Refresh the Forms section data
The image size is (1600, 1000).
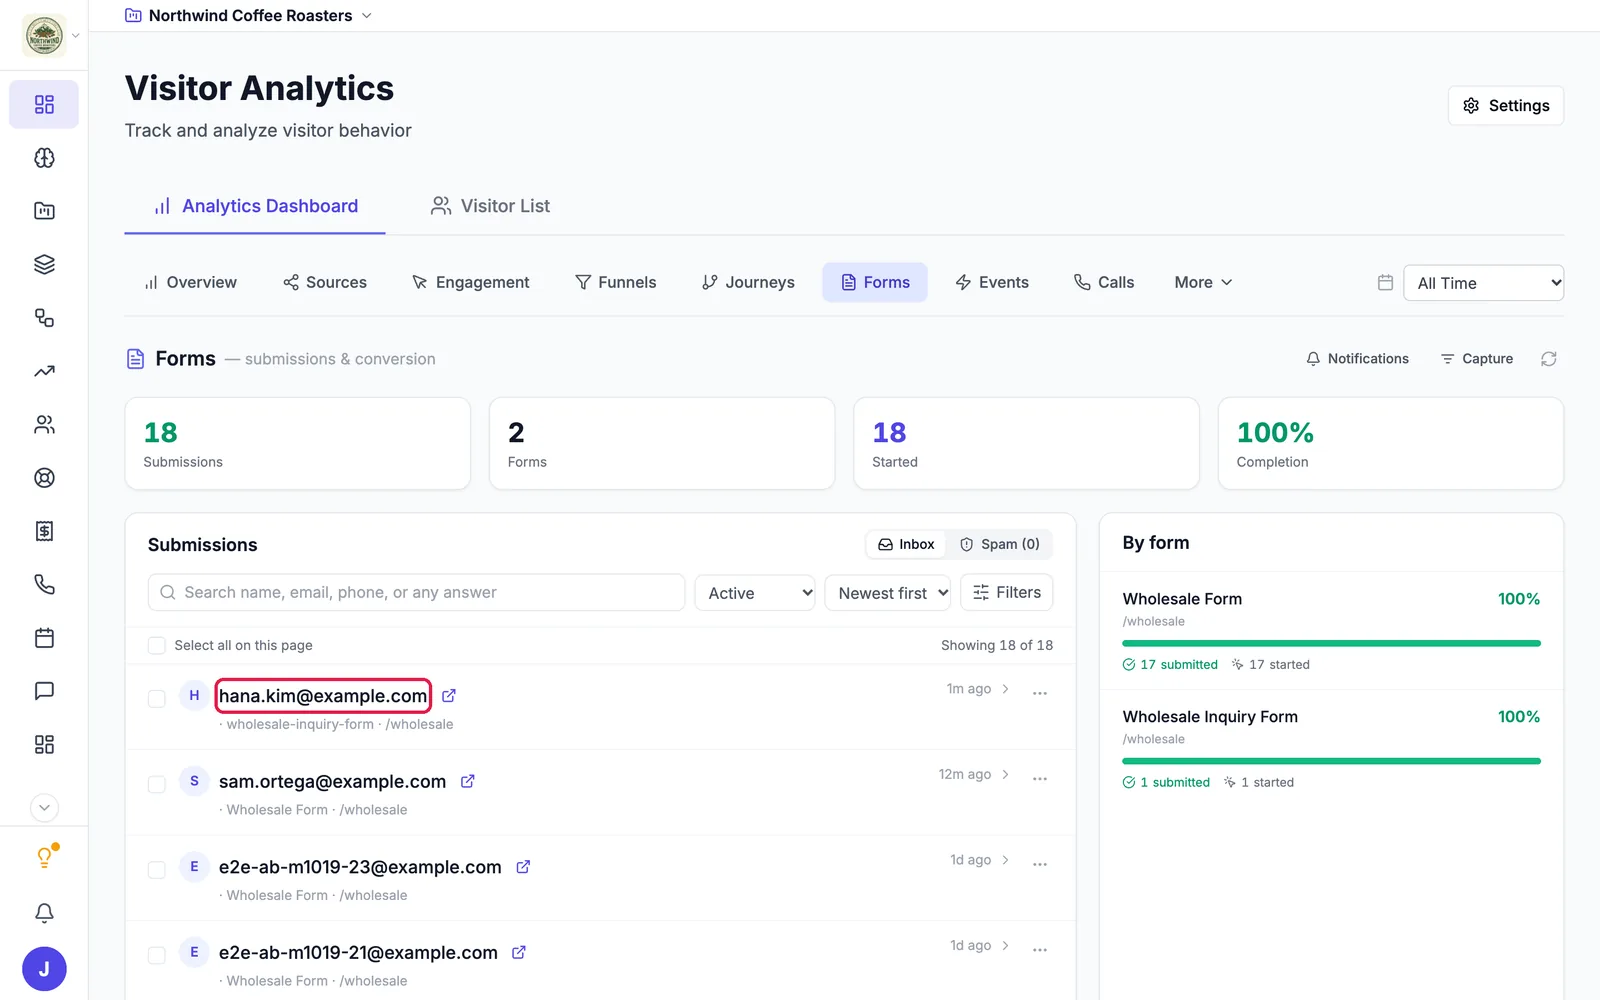click(1549, 359)
